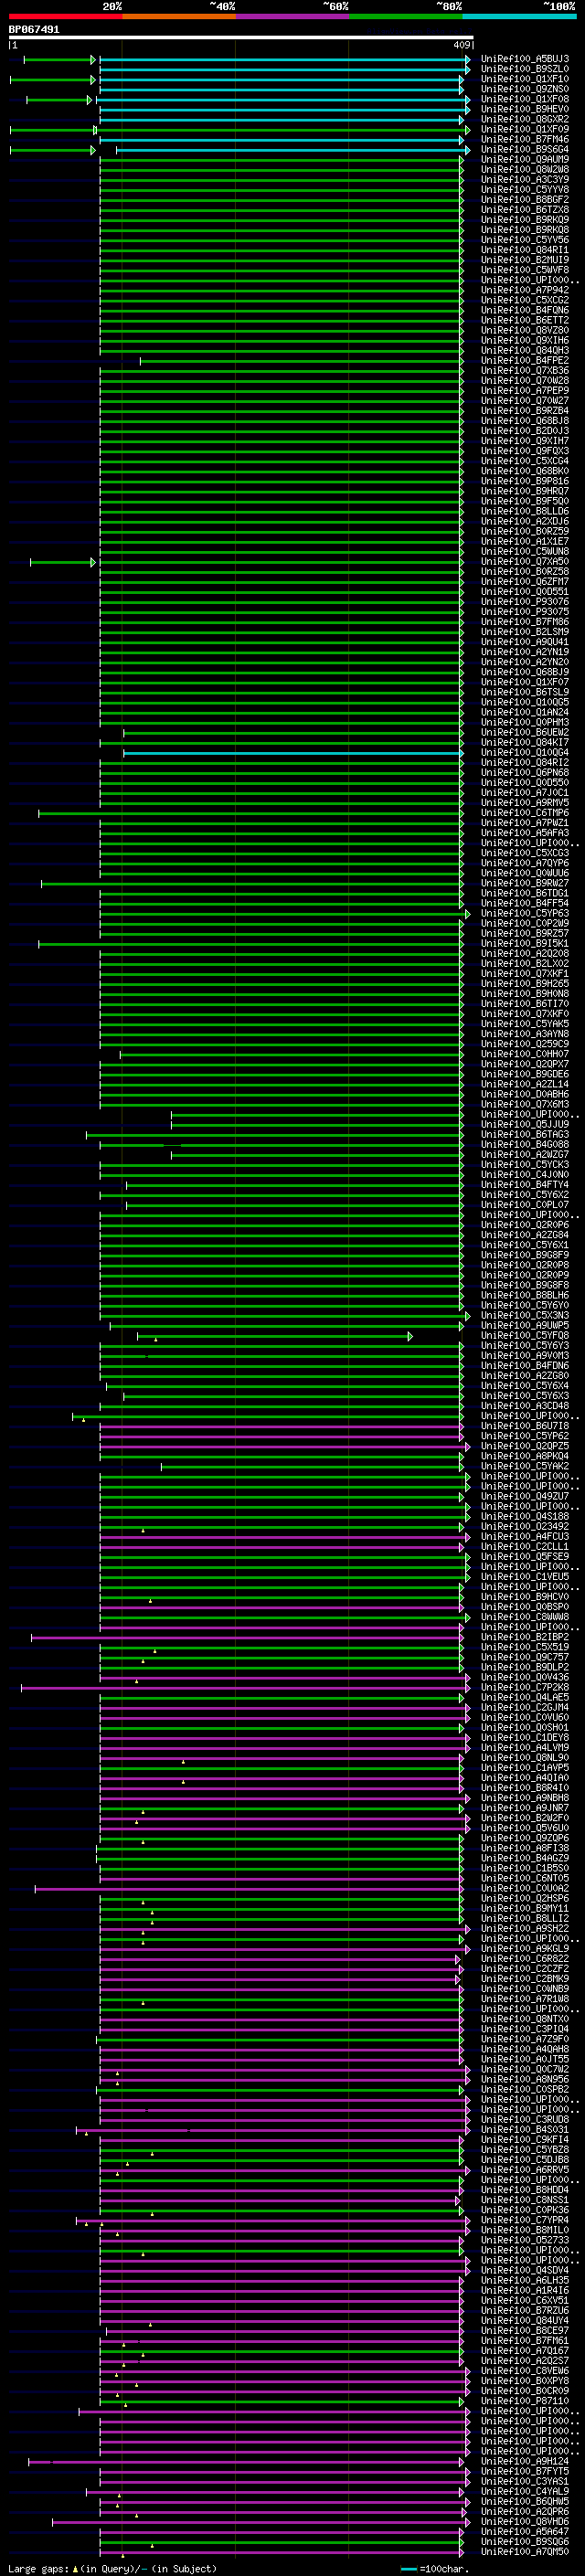Click the hit label UniRef100_Q4SDV4
The height and width of the screenshot is (2576, 585).
coord(525,2270)
